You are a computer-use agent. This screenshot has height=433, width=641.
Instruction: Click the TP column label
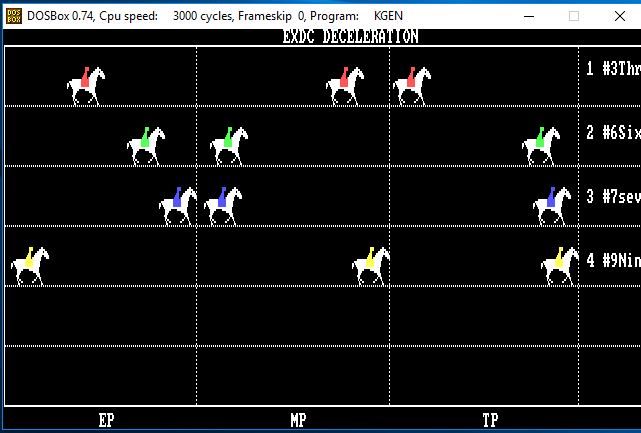(491, 420)
